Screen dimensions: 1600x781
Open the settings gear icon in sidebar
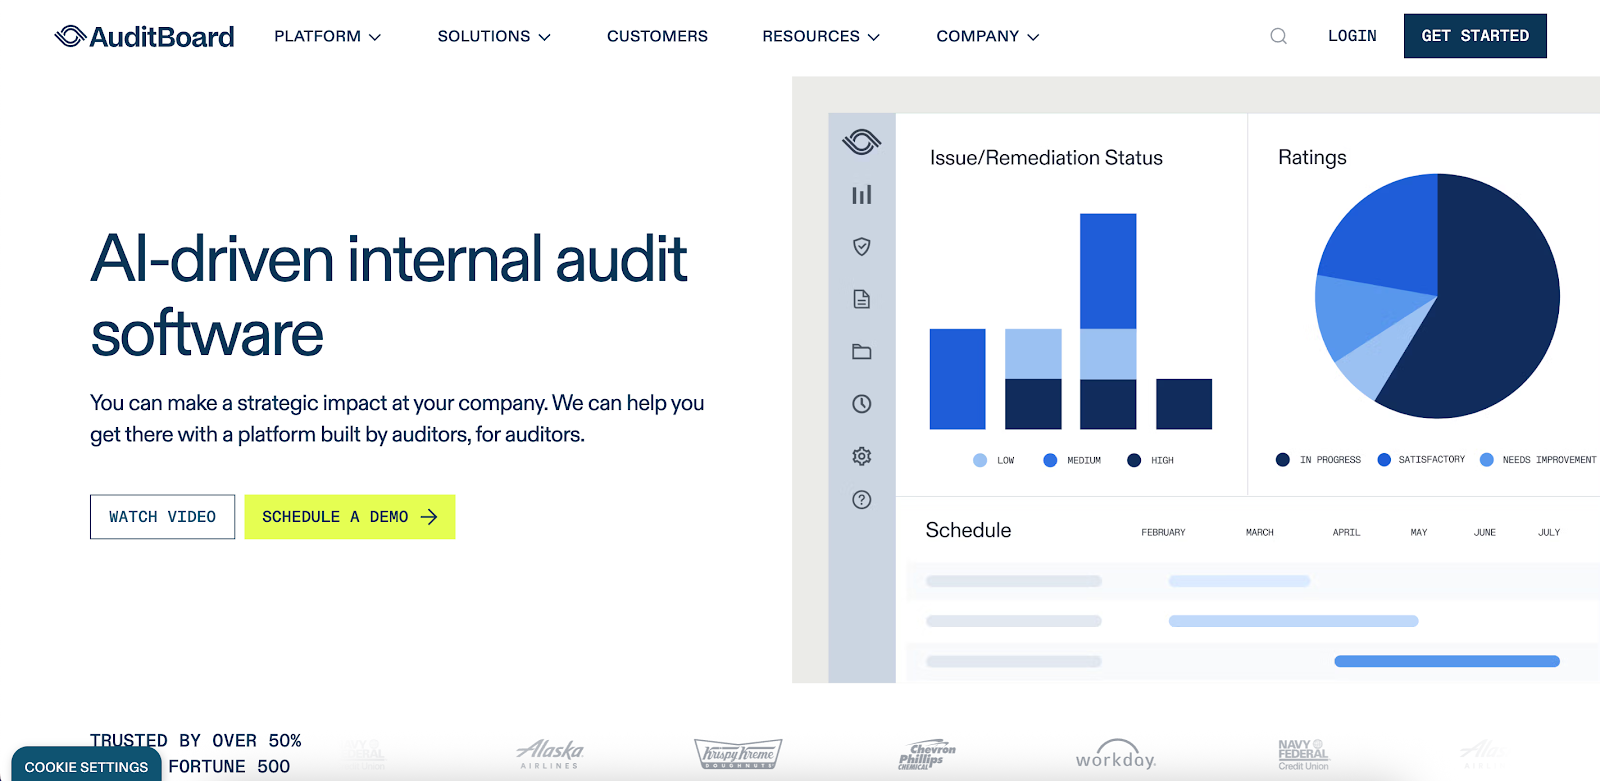pos(861,456)
